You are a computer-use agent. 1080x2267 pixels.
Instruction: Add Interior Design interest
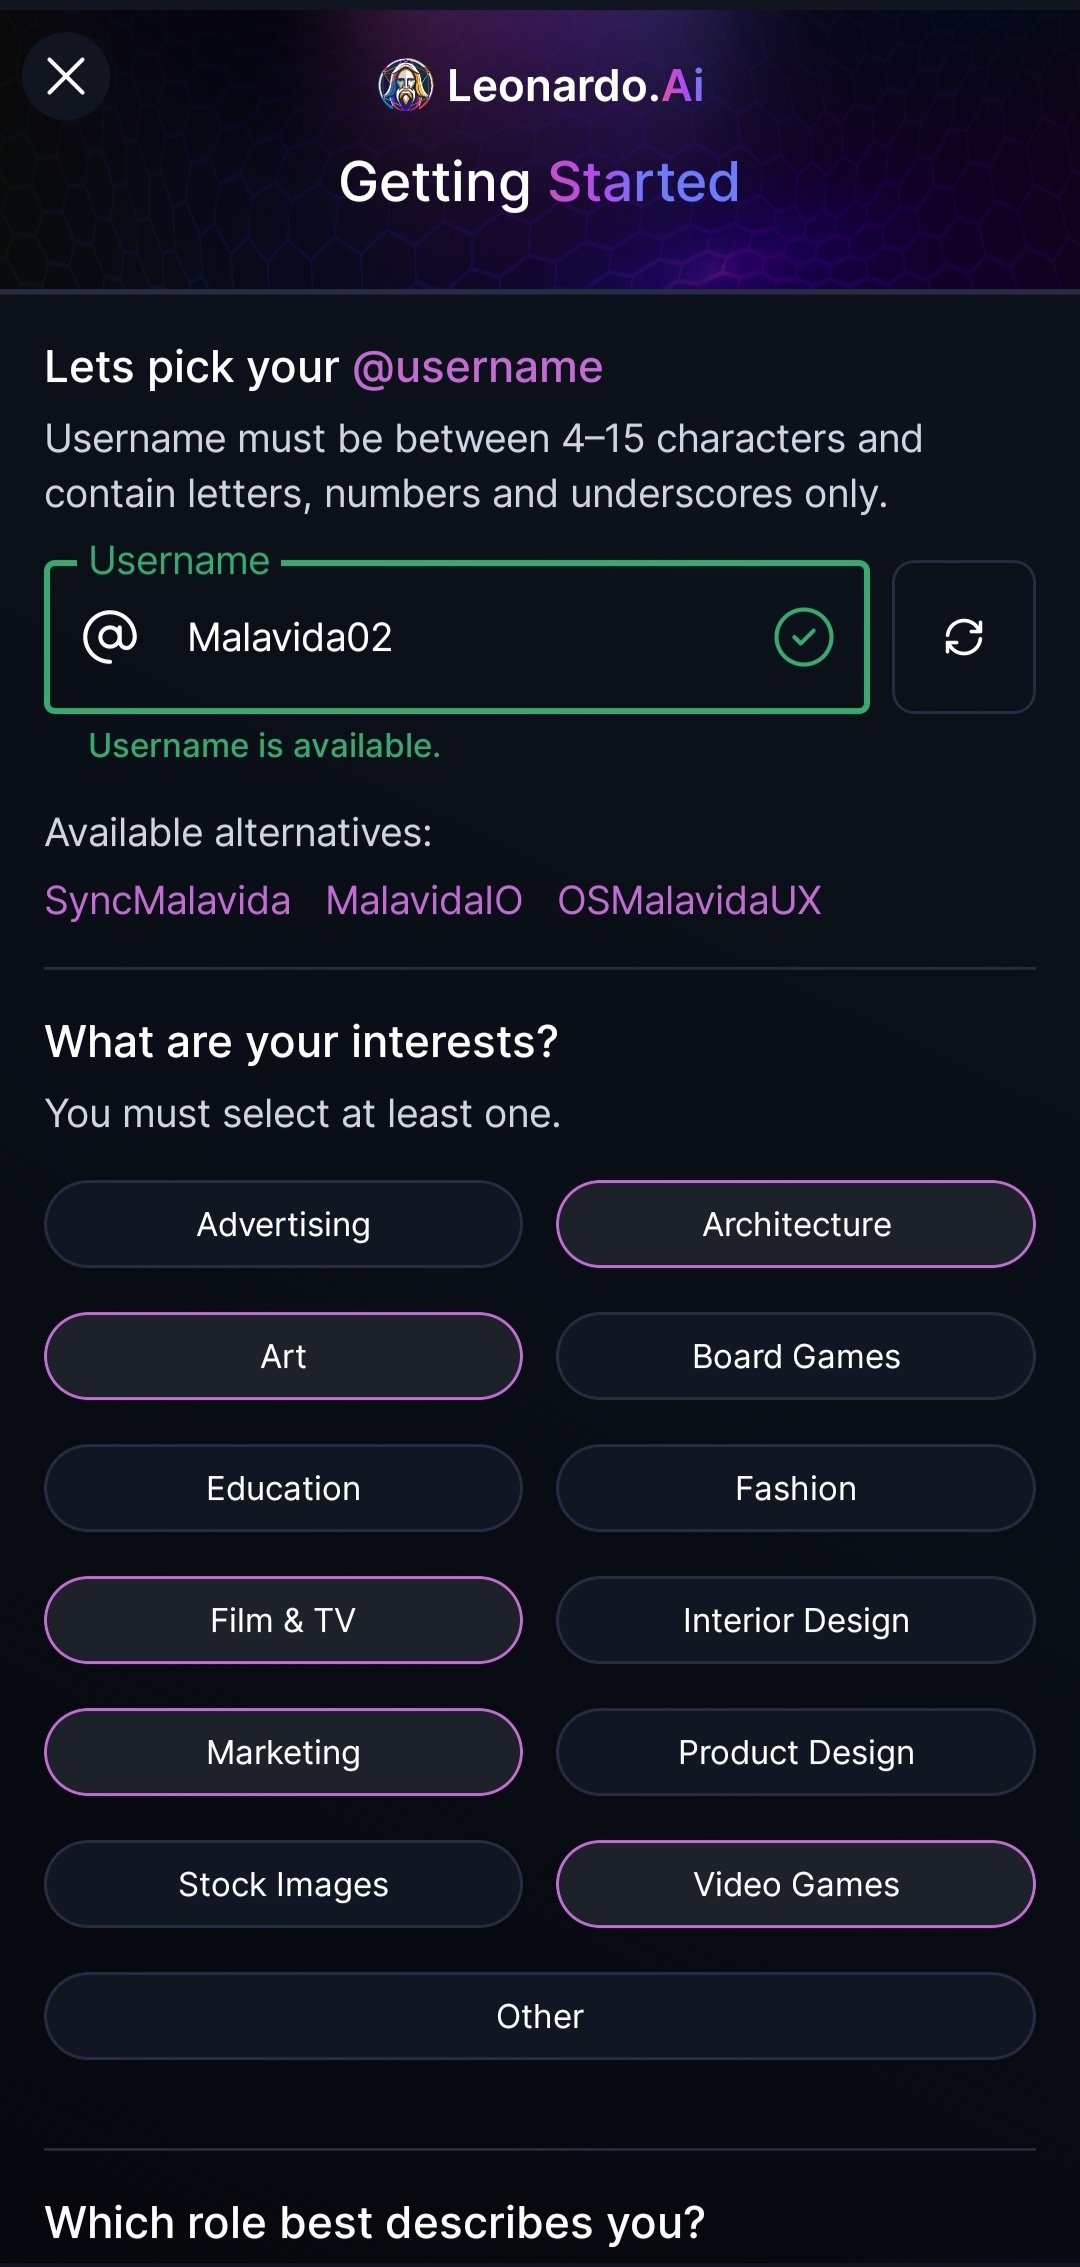click(796, 1620)
